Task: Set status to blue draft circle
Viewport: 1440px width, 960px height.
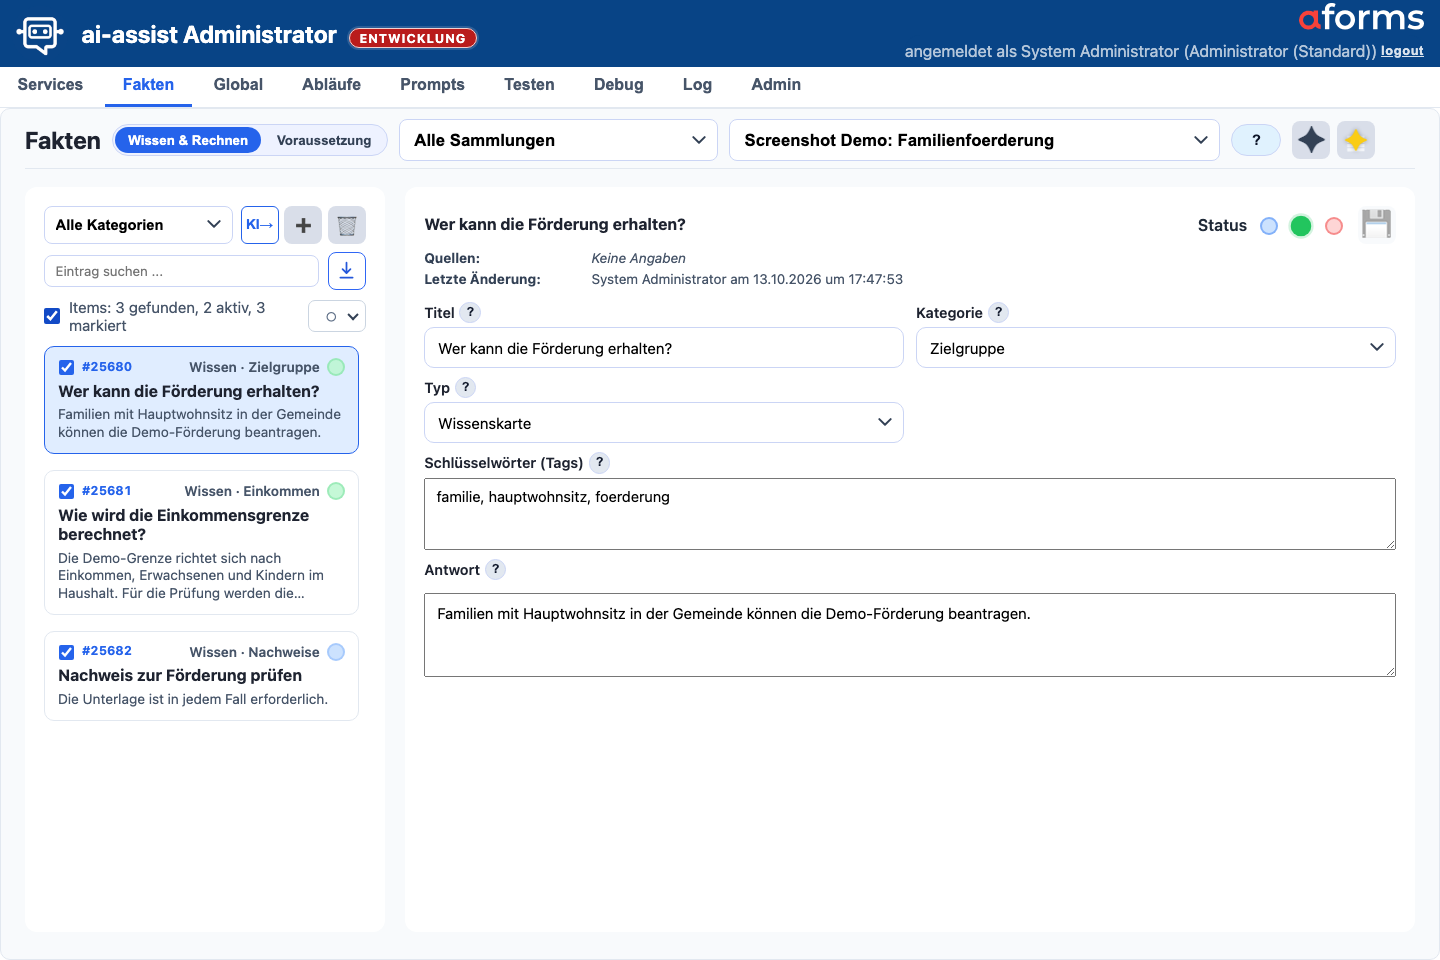Action: coord(1269,226)
